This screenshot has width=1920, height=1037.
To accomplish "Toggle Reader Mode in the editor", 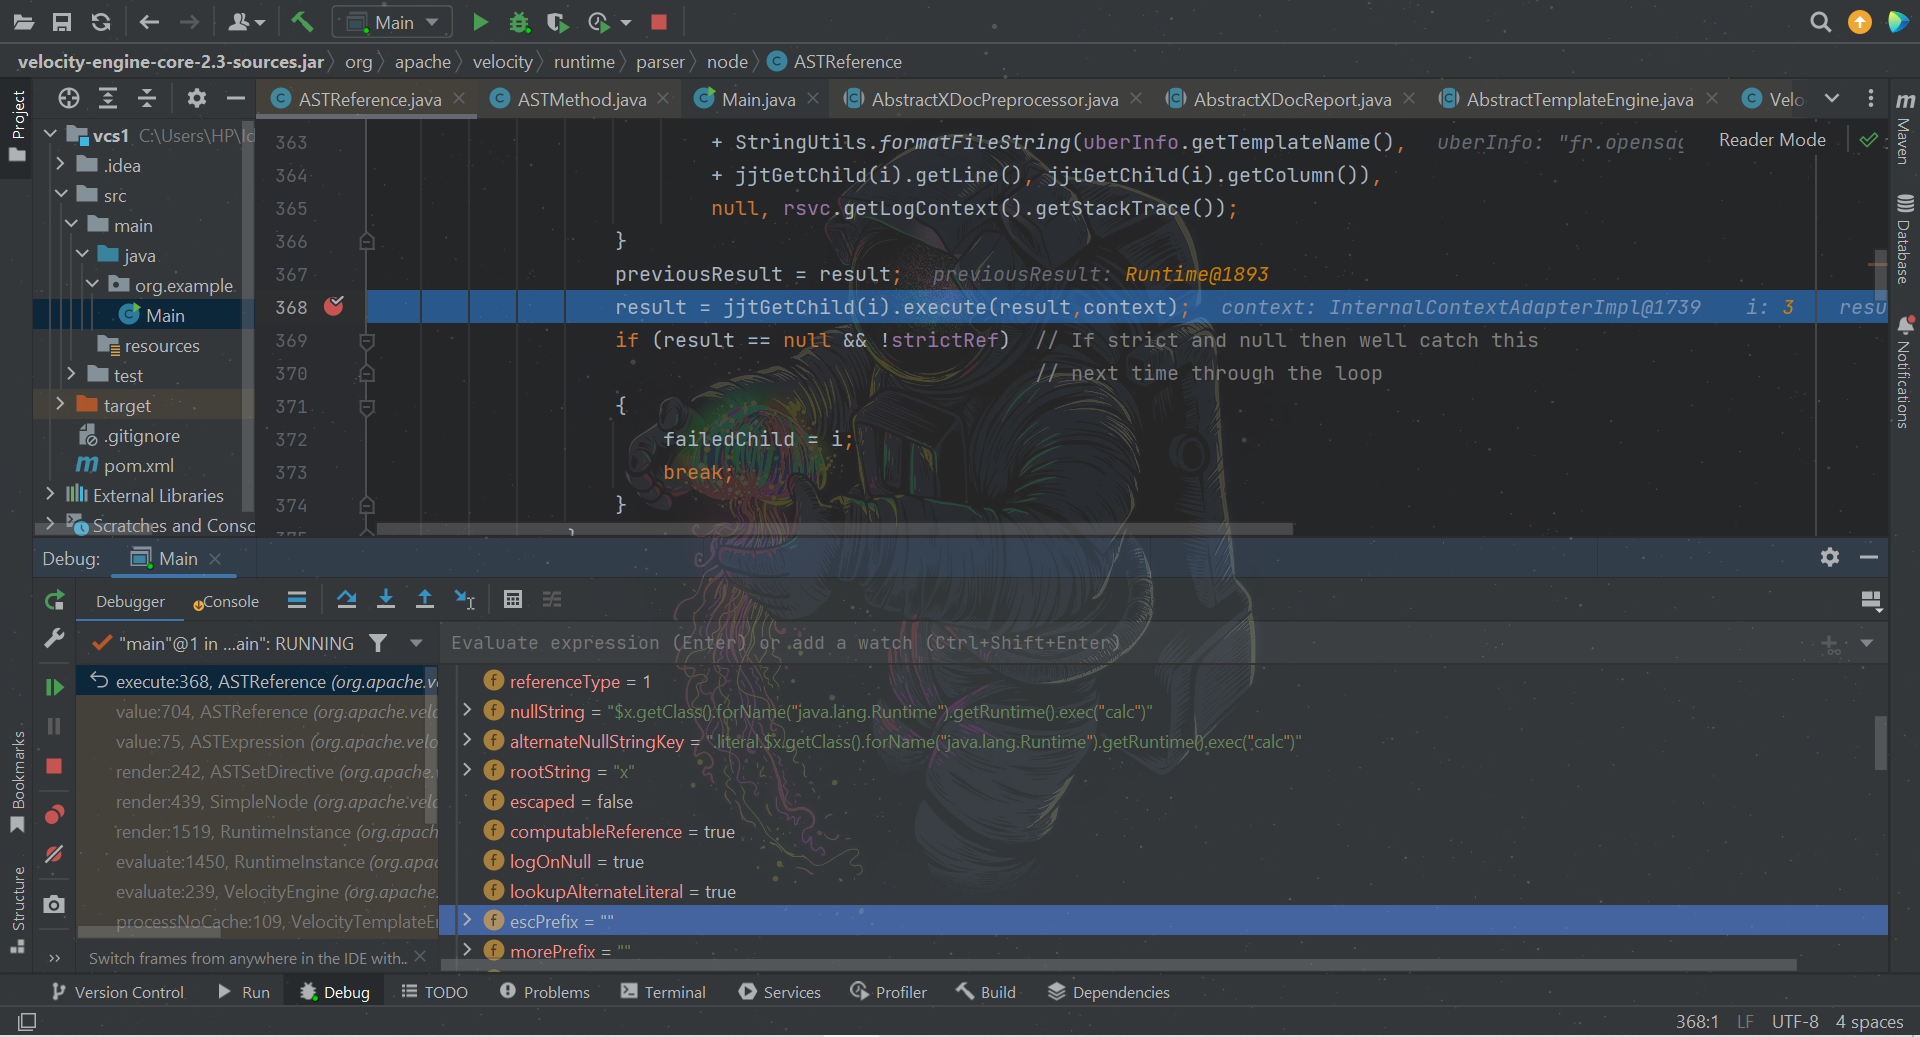I will tap(1772, 140).
